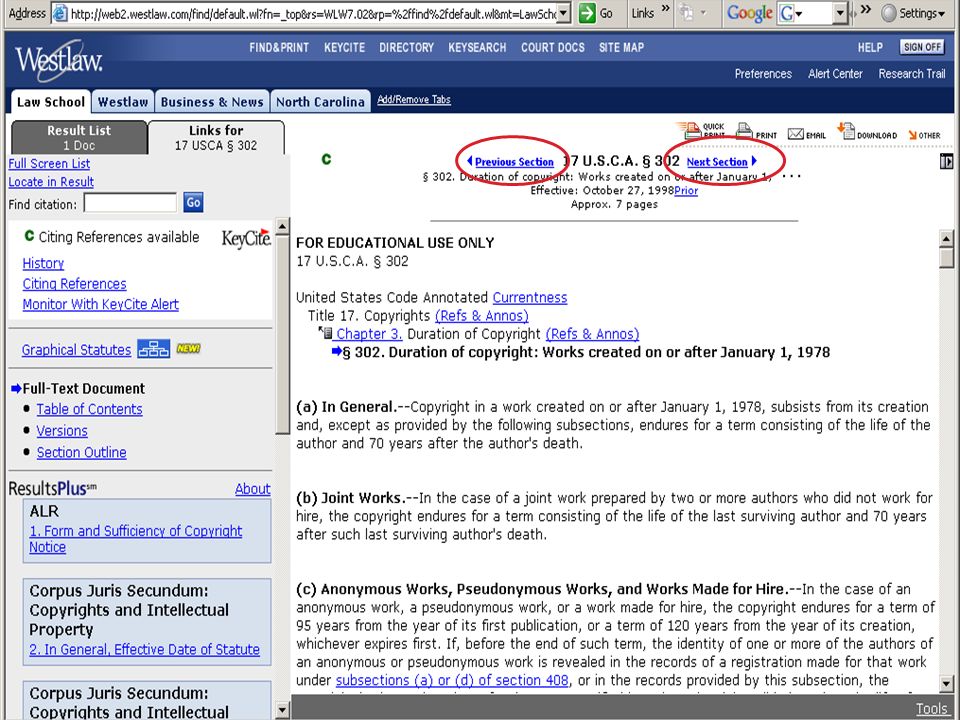Open the FIND&PRINT menu
Viewport: 960px width, 720px height.
pyautogui.click(x=279, y=48)
